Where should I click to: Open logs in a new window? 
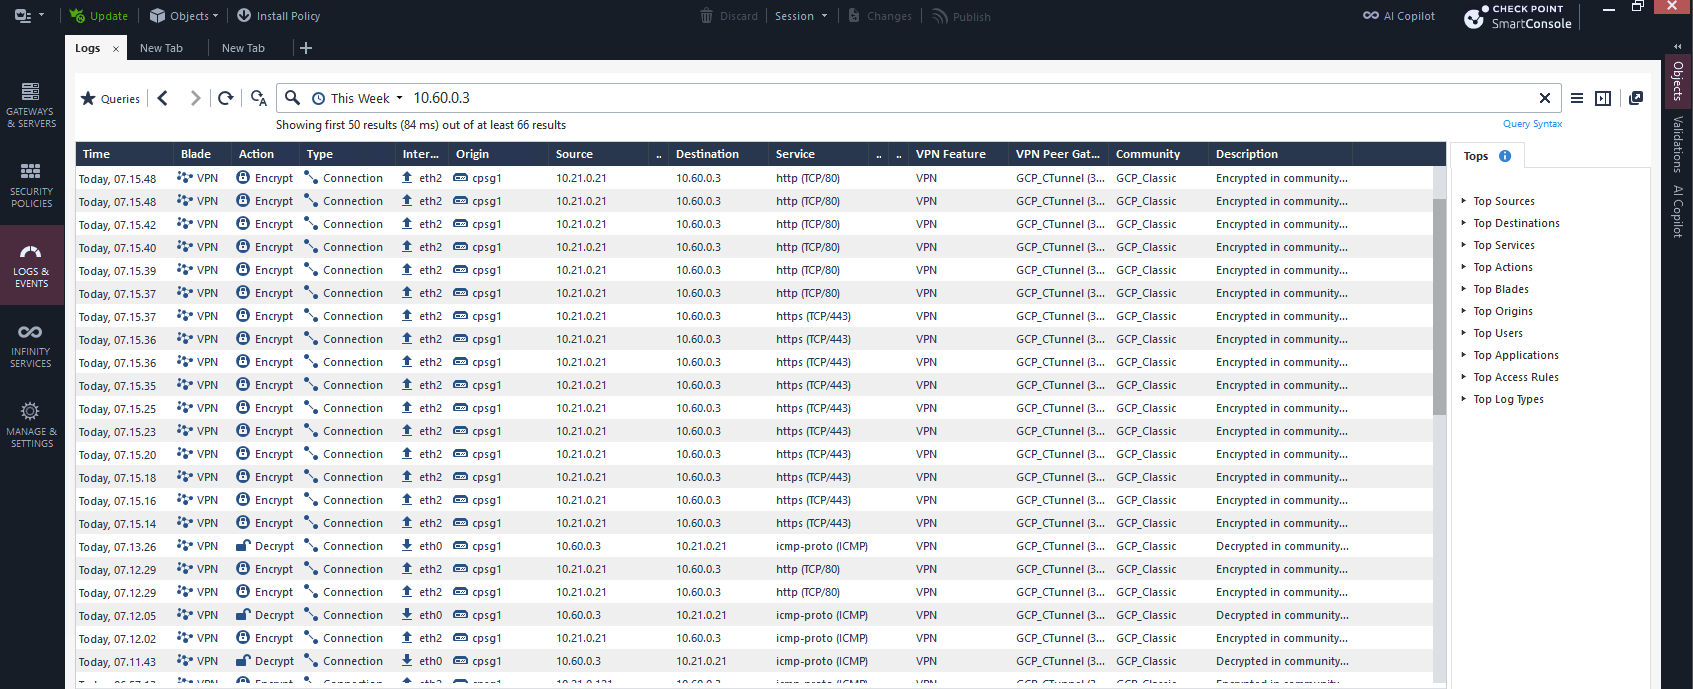pos(1636,98)
